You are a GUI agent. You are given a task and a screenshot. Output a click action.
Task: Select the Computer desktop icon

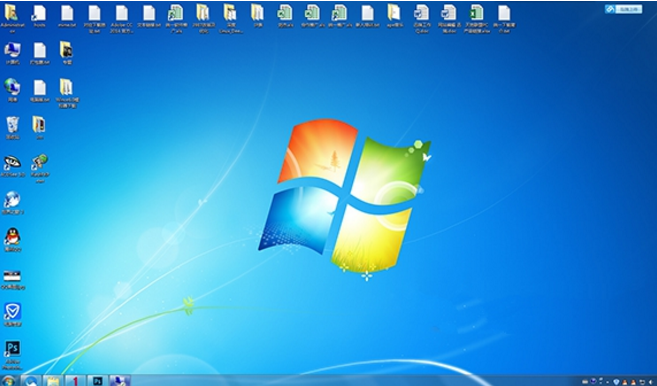[x=13, y=53]
